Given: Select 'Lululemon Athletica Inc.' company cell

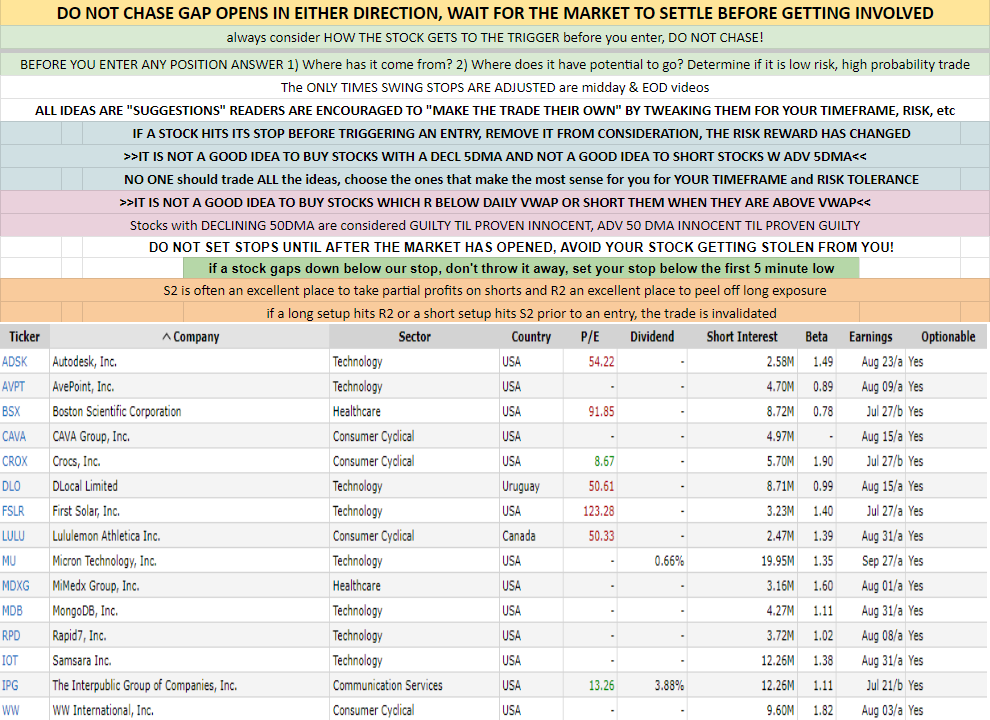Looking at the screenshot, I should coord(189,536).
